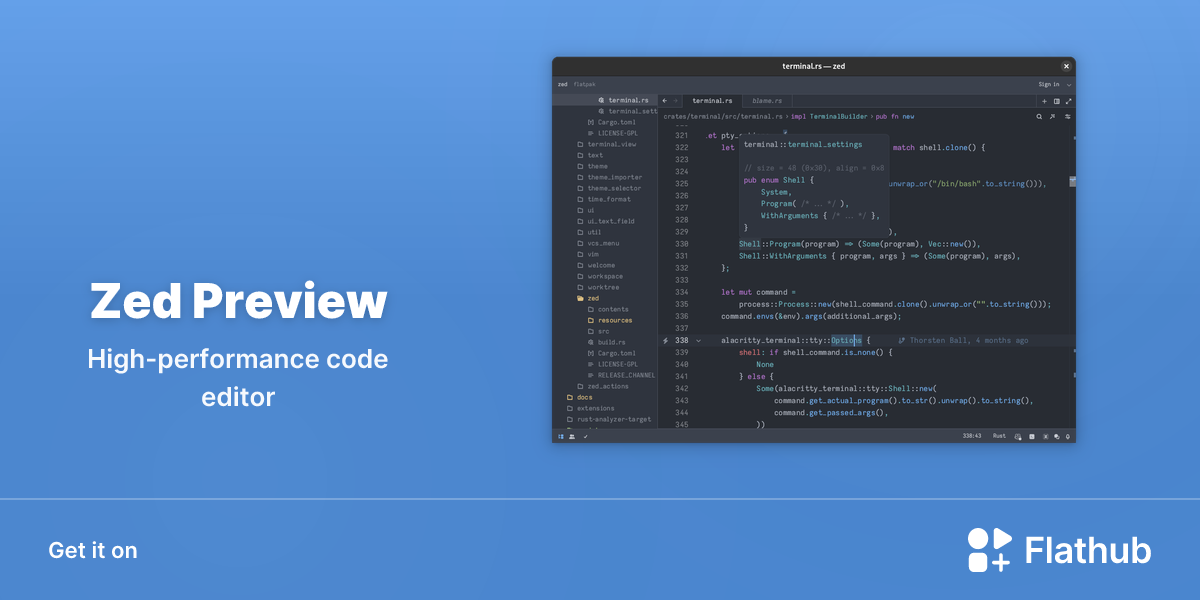Click the Thorsten Ball blame annotation
The height and width of the screenshot is (600, 1200).
coord(964,340)
